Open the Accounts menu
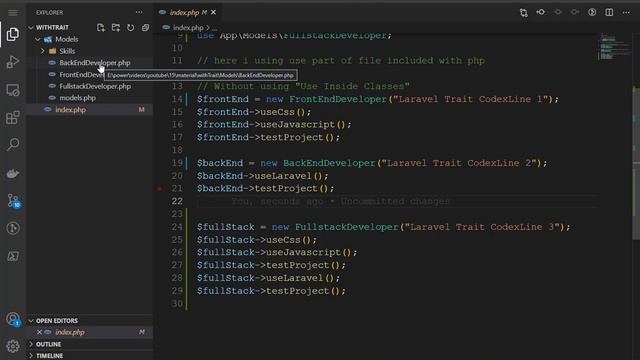Viewport: 640px width, 360px height. point(13,319)
